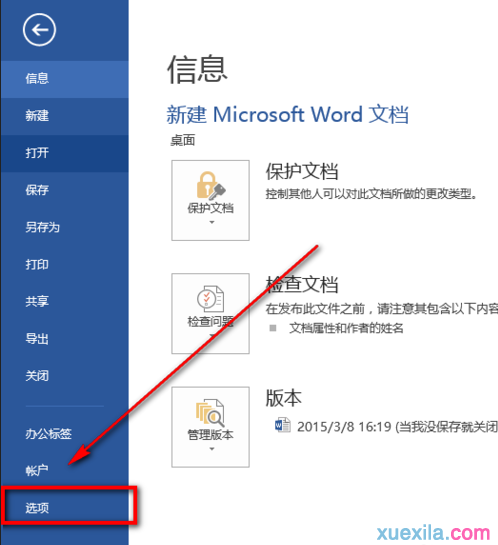
Task: Click the 新建 Microsoft Word 文档 title
Action: pos(287,114)
